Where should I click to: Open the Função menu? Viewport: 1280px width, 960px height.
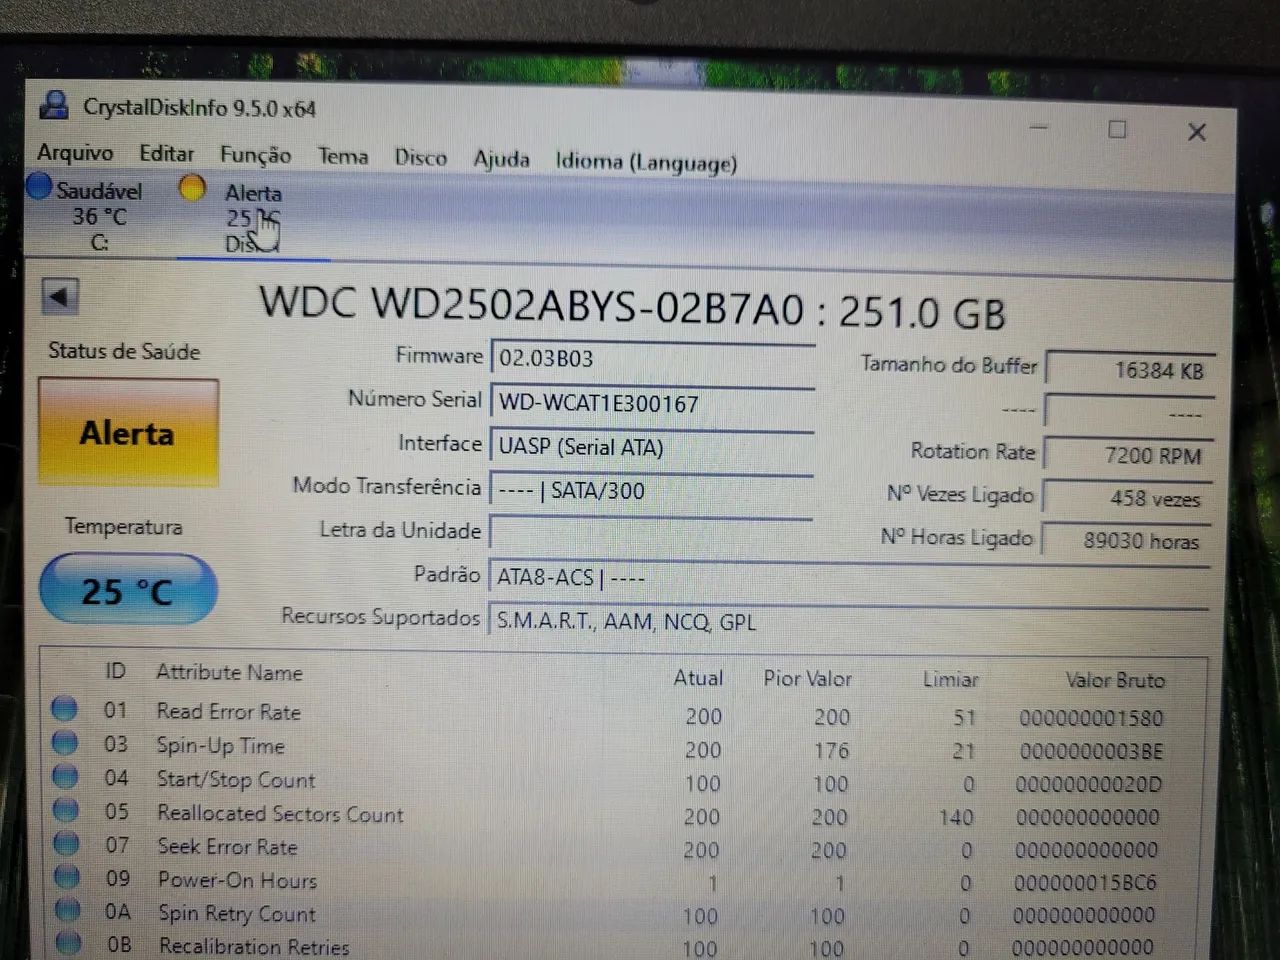click(x=255, y=155)
